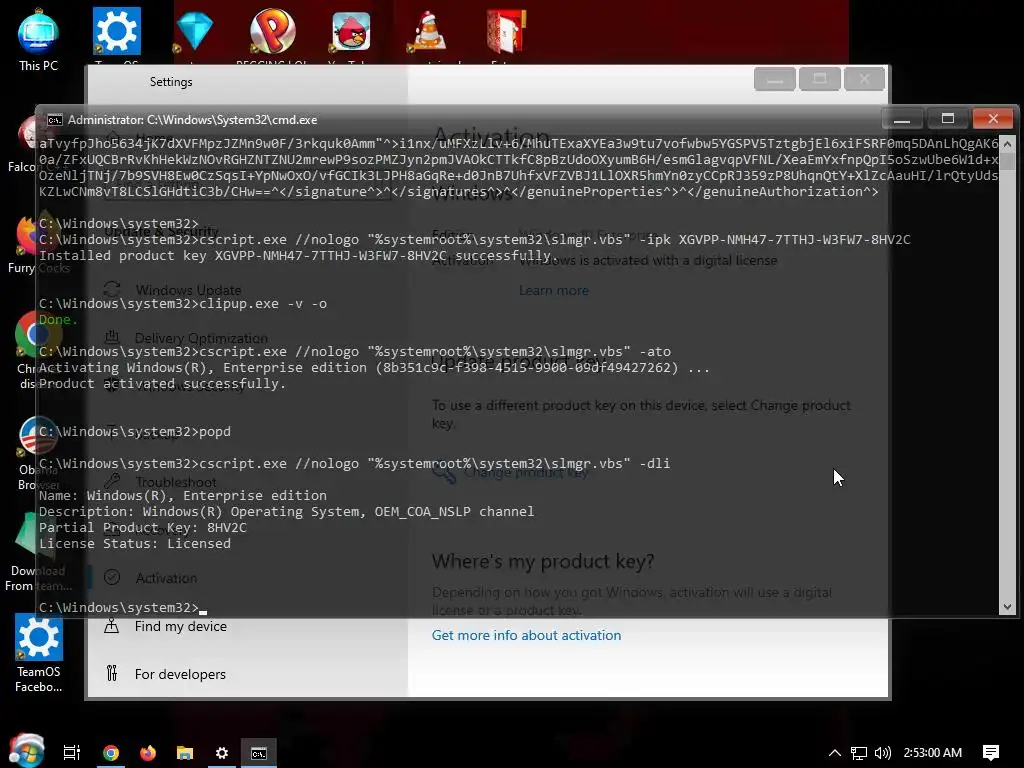Follow the Get more info about activation link

pos(526,635)
